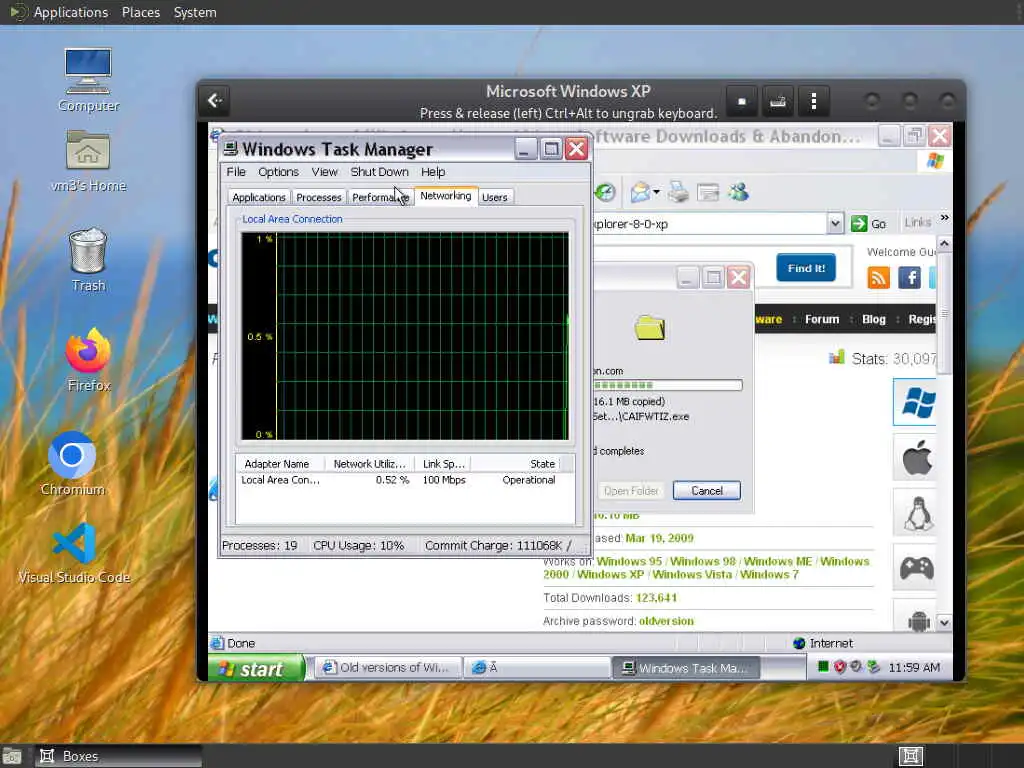
Task: Click the Windows XP start button
Action: (257, 669)
